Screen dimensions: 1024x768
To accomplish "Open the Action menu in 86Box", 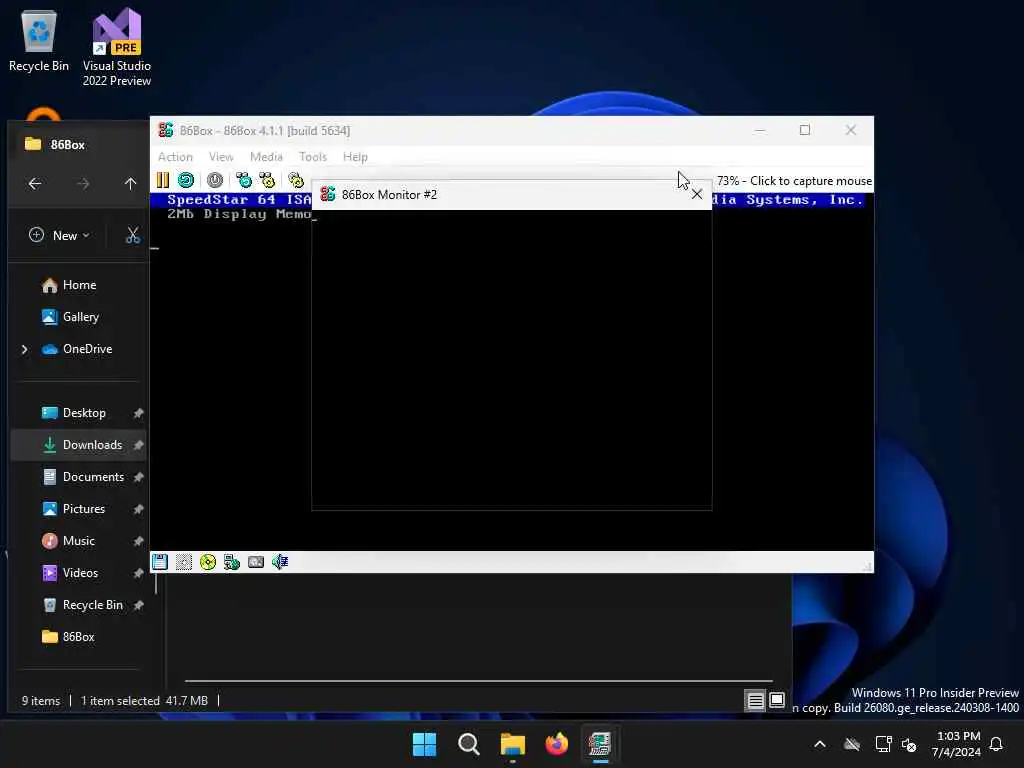I will click(175, 157).
